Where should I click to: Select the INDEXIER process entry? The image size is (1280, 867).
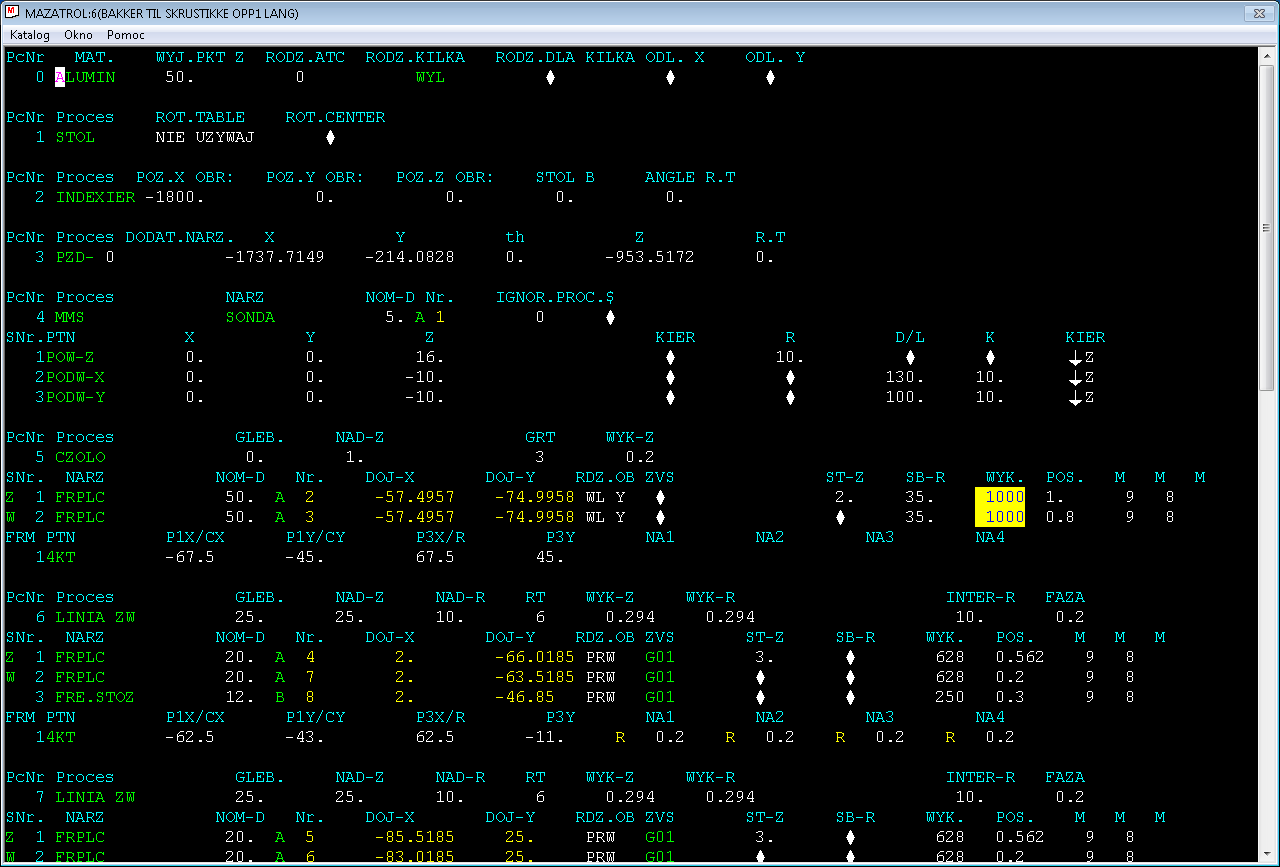tap(95, 197)
